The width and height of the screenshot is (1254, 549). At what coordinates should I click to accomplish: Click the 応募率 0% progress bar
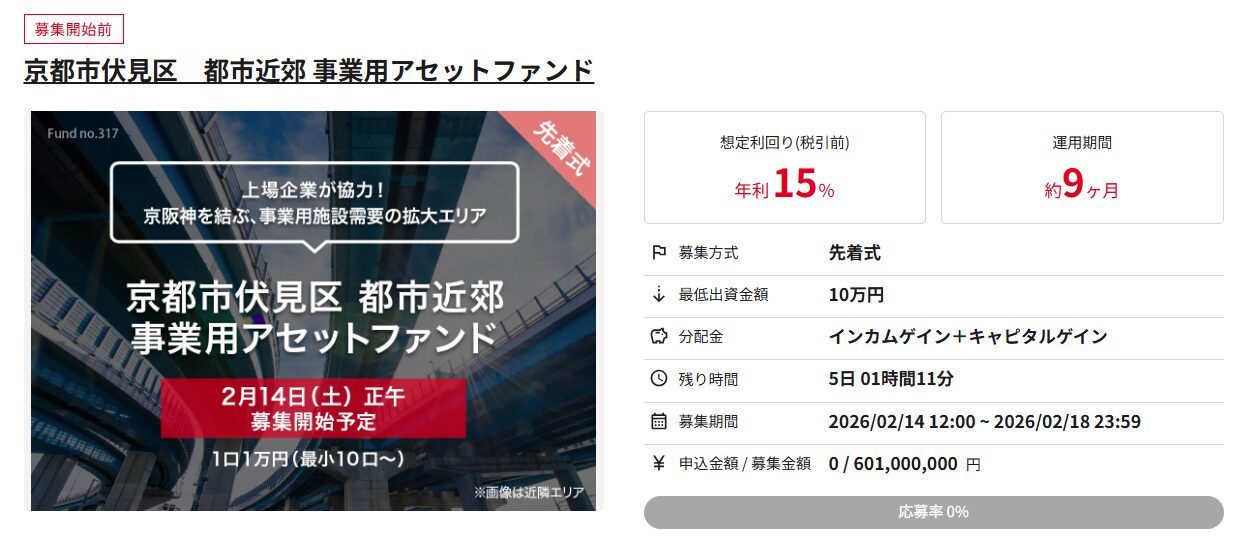pos(933,512)
